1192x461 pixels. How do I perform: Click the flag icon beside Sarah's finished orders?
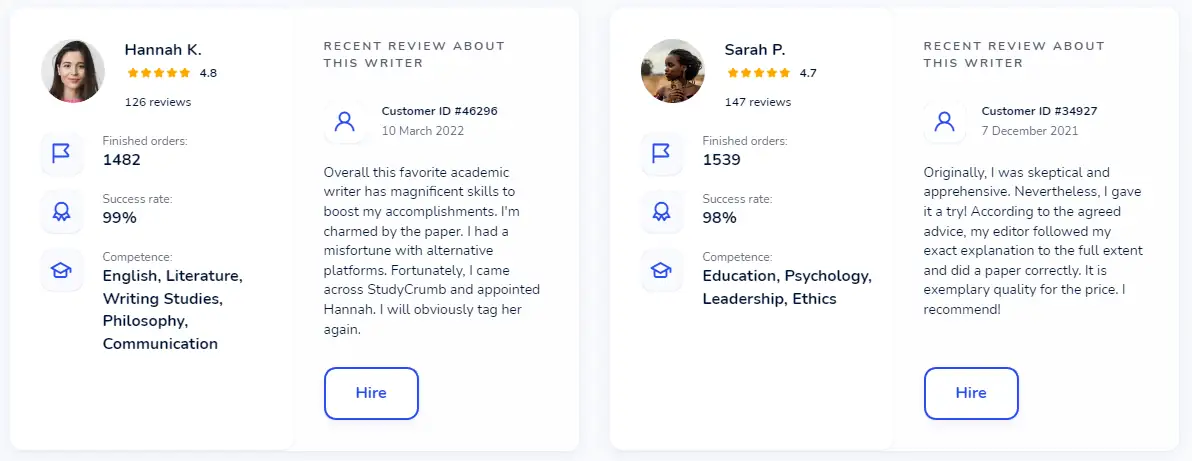point(661,153)
